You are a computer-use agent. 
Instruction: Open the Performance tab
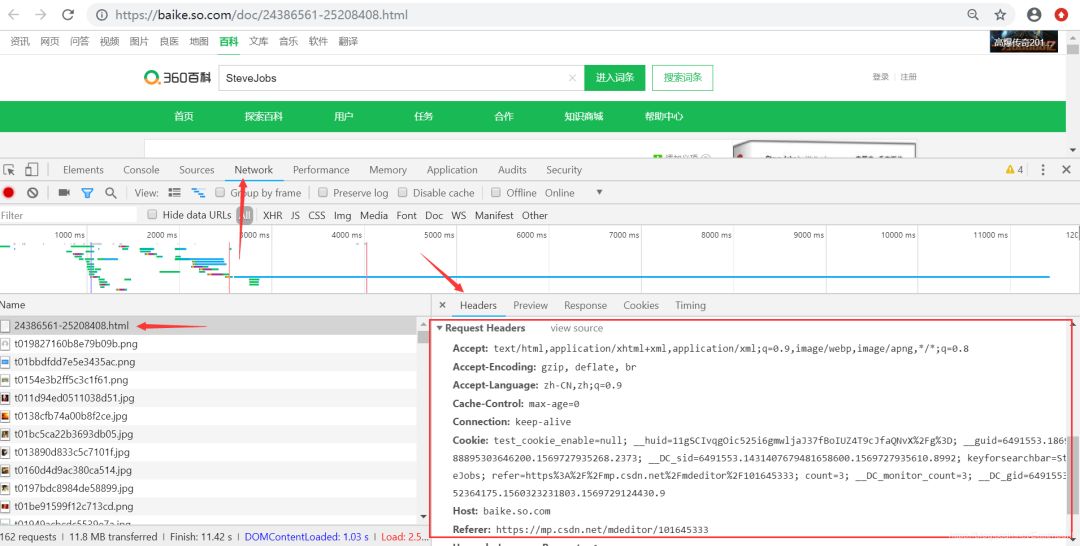point(321,170)
